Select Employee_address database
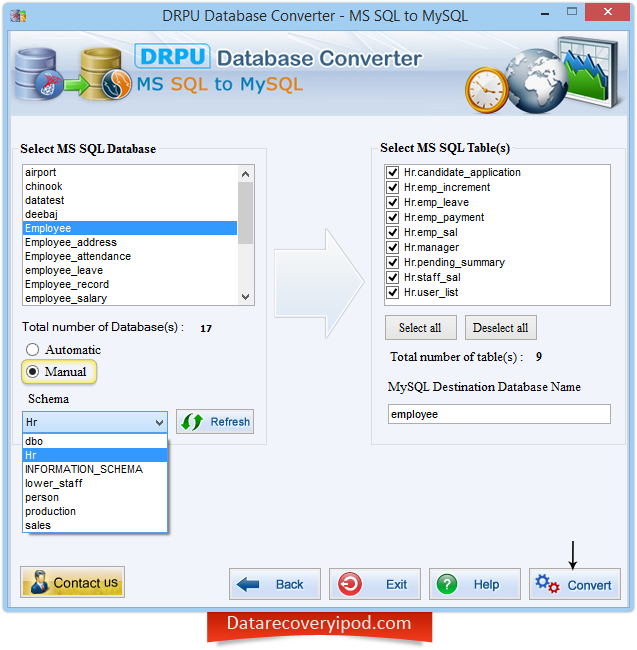 (x=130, y=243)
